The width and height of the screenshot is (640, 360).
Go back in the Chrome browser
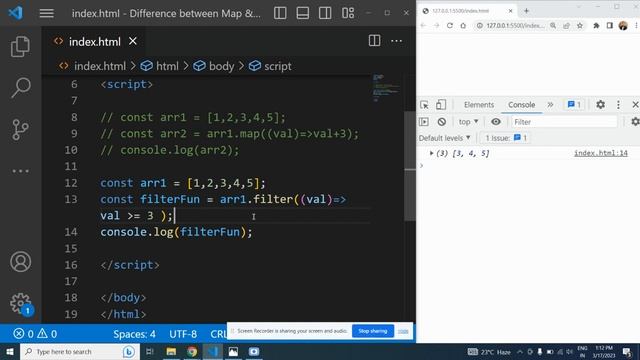tap(423, 26)
